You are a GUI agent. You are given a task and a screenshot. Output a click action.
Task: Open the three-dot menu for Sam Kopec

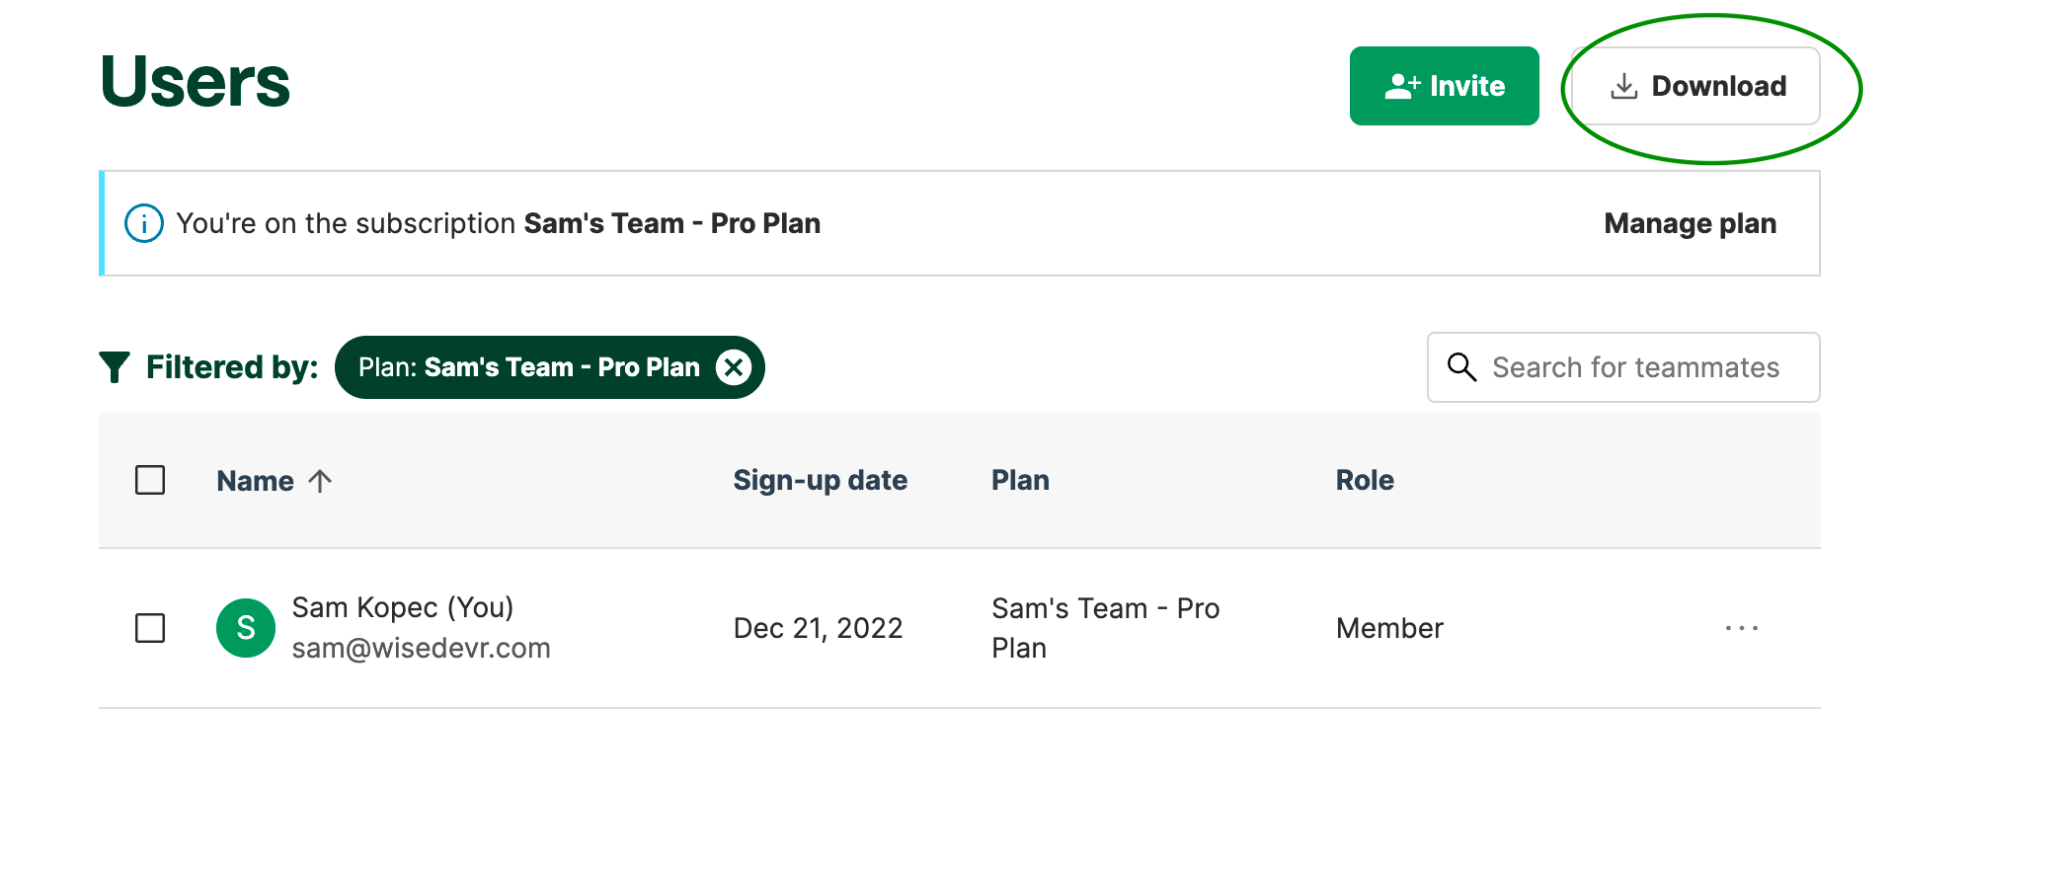tap(1741, 628)
